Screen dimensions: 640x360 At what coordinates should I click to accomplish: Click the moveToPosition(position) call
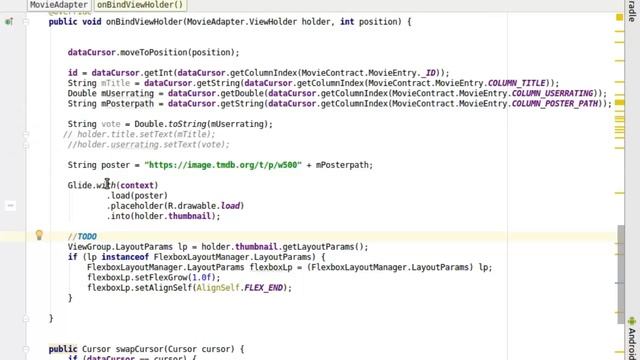(x=179, y=53)
